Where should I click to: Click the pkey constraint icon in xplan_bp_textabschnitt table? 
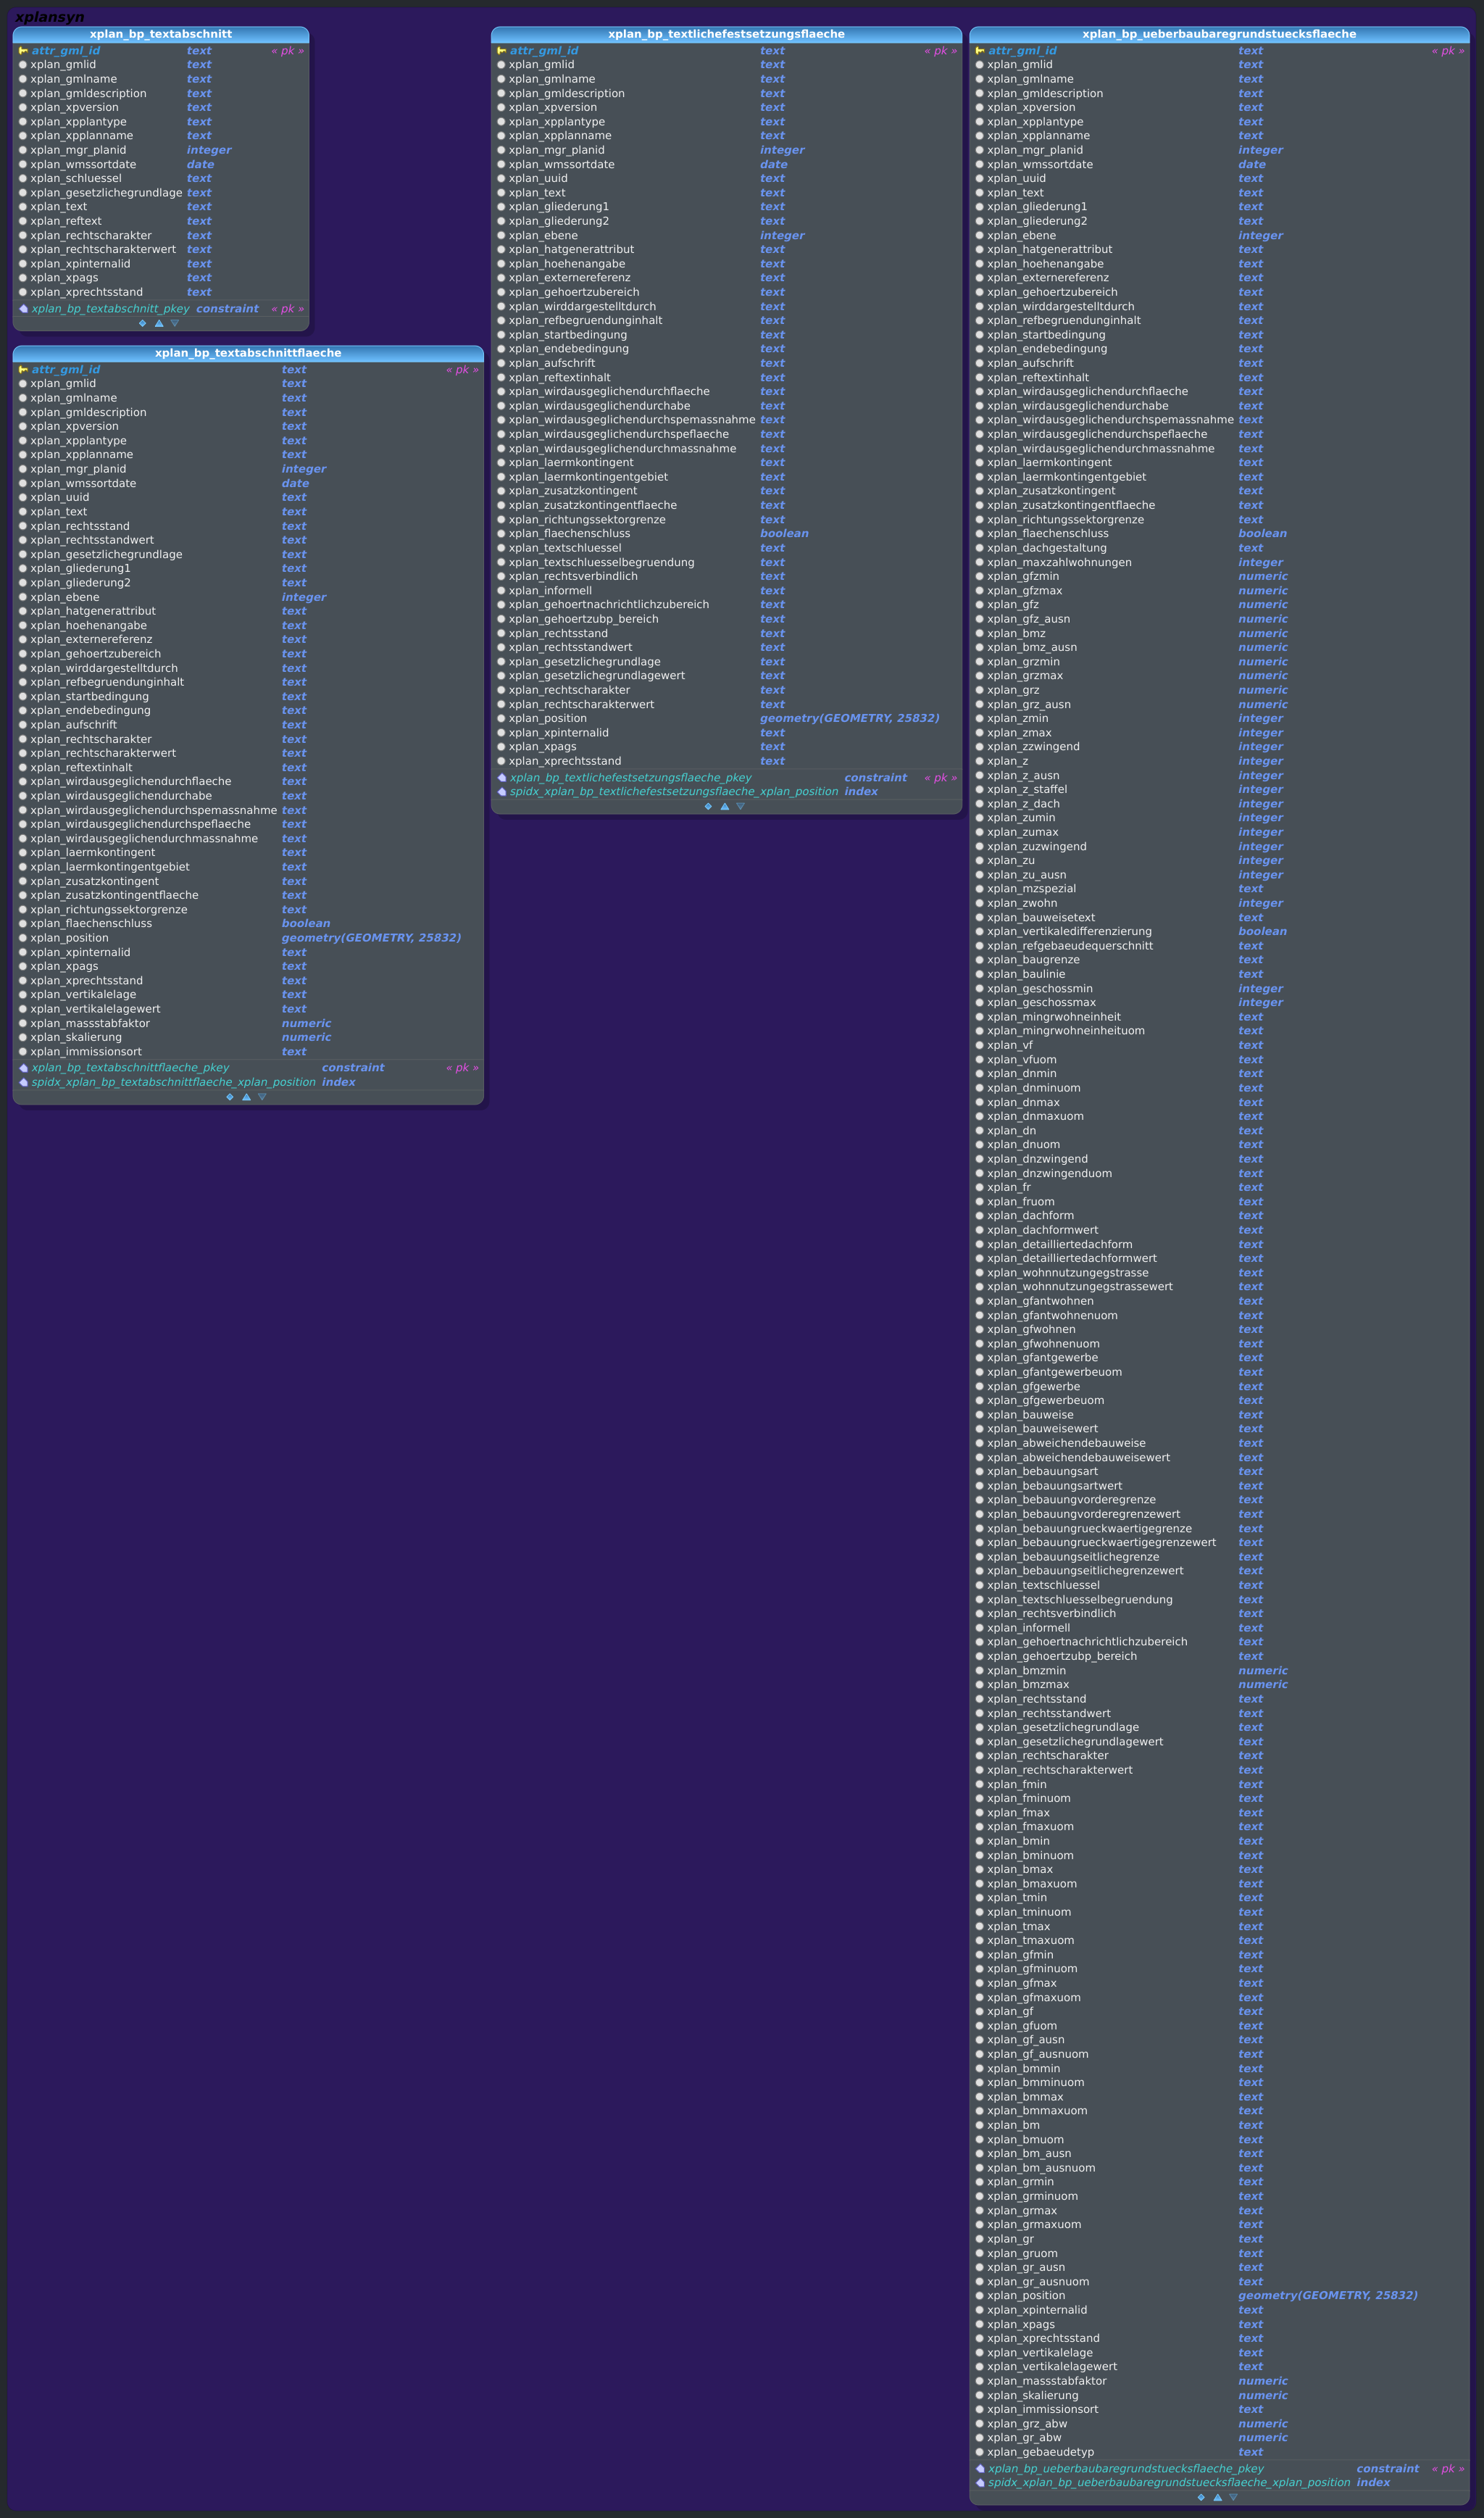click(x=23, y=309)
